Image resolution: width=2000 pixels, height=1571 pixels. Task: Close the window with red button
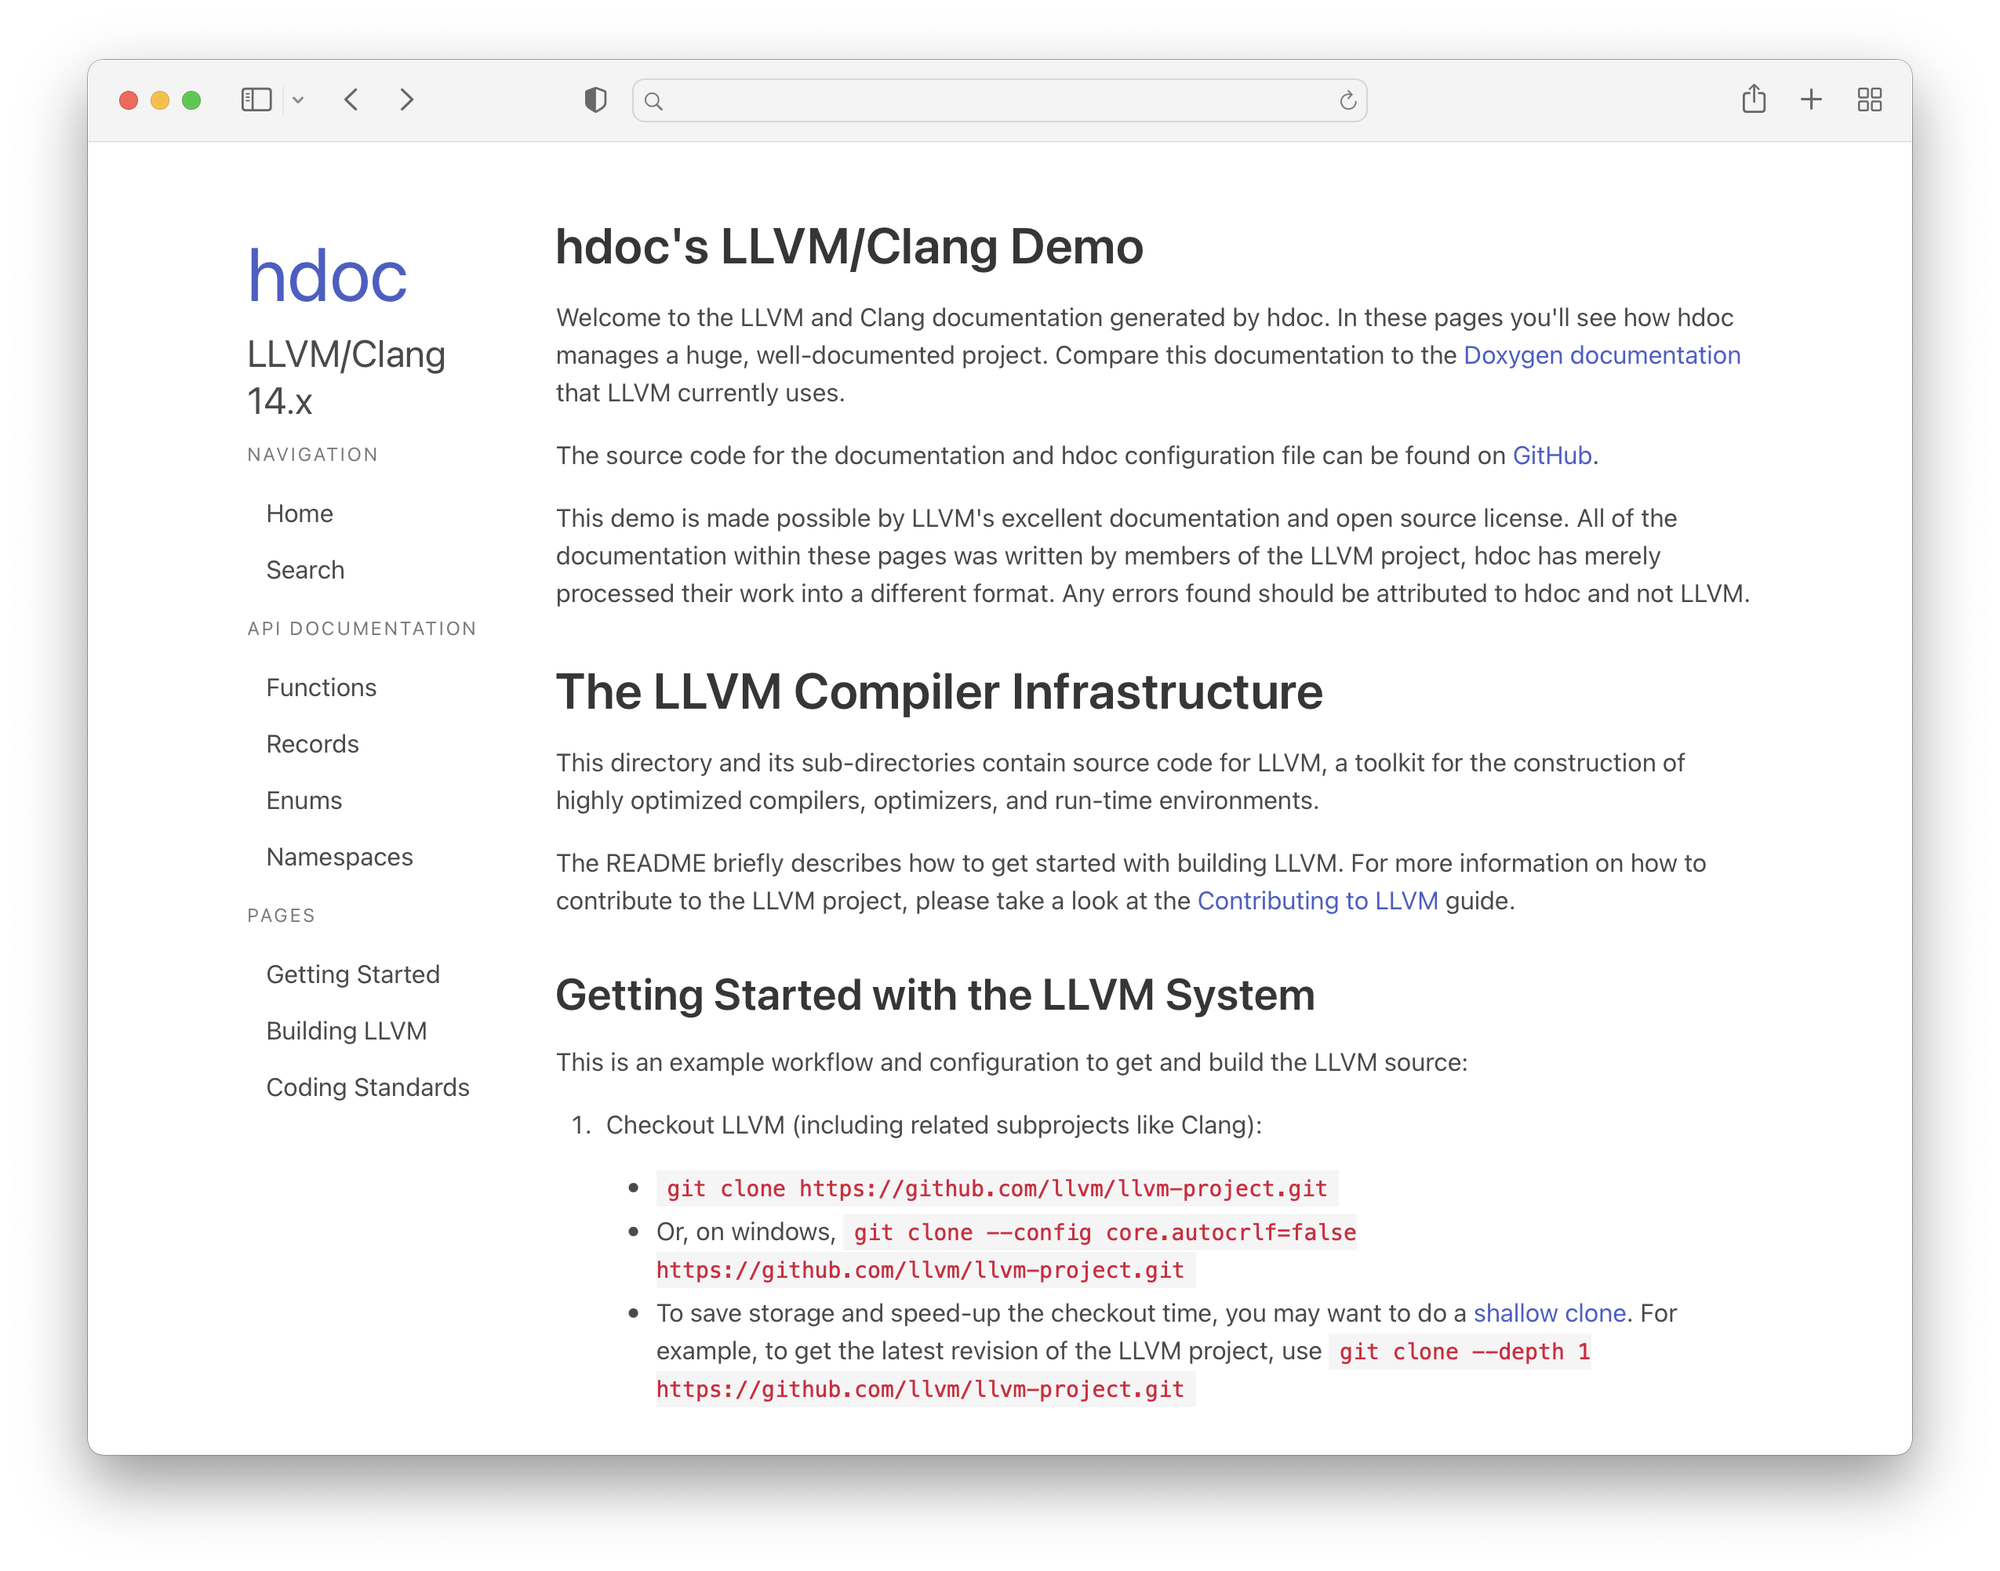[128, 100]
